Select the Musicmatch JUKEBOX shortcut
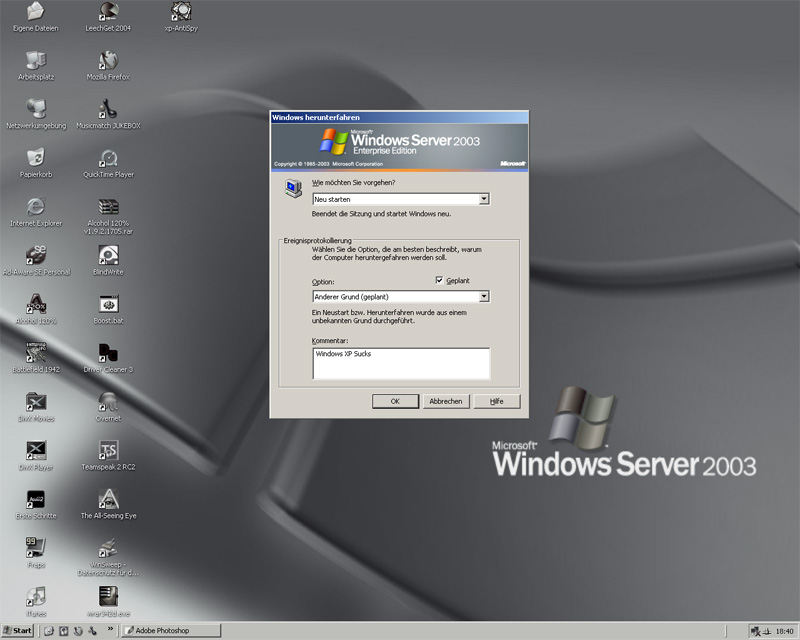 (108, 115)
